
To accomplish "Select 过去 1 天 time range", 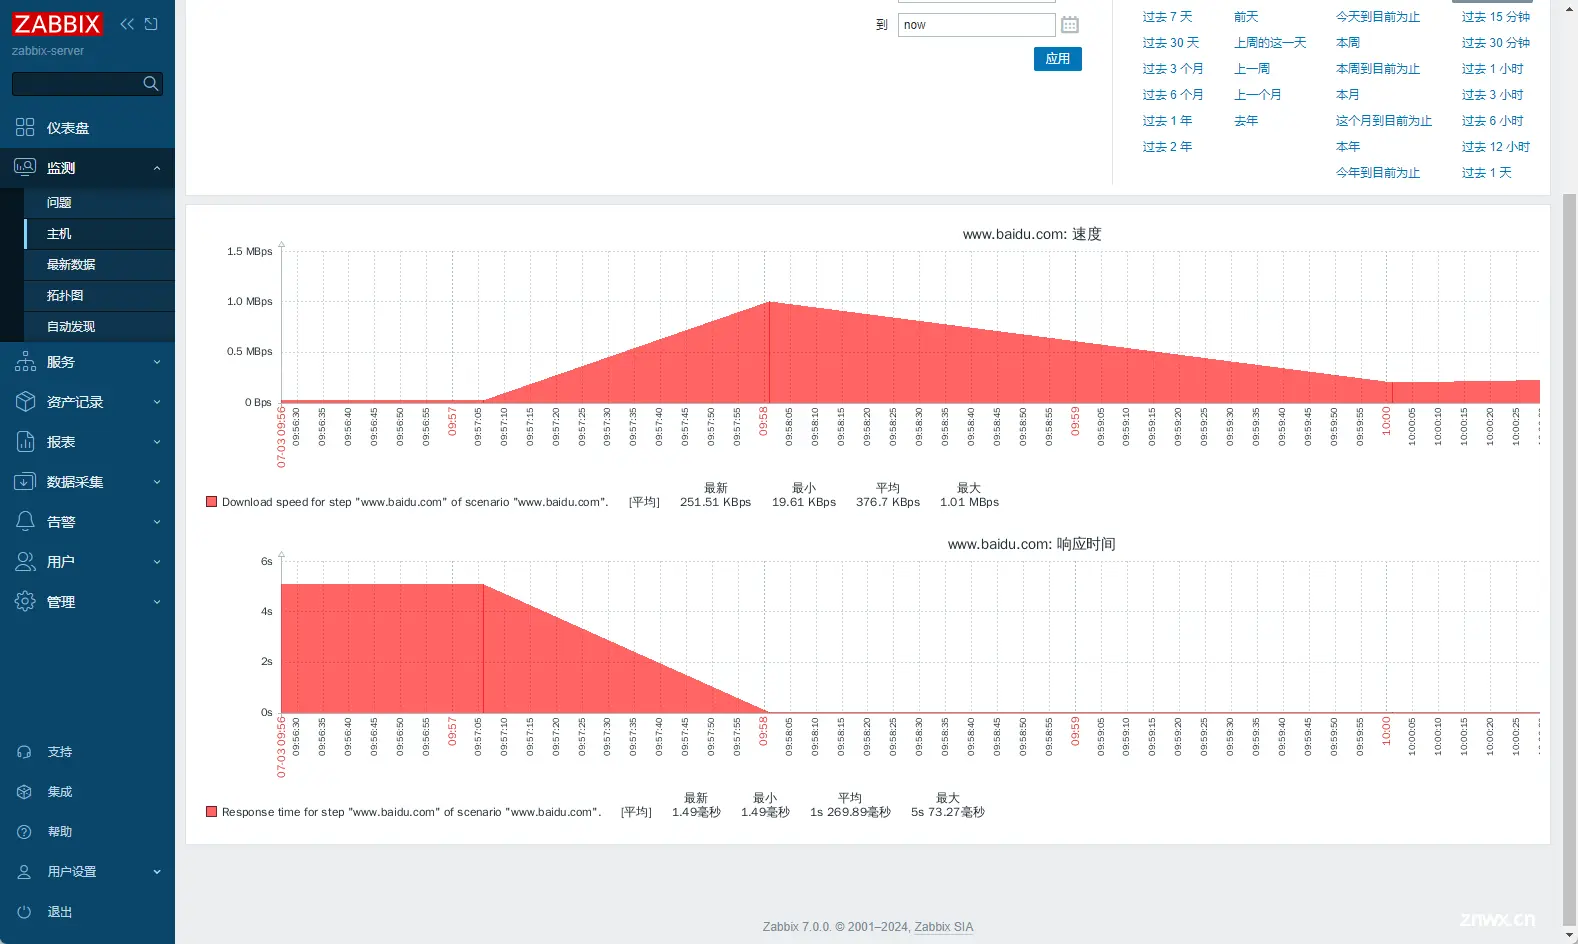I will (1487, 173).
